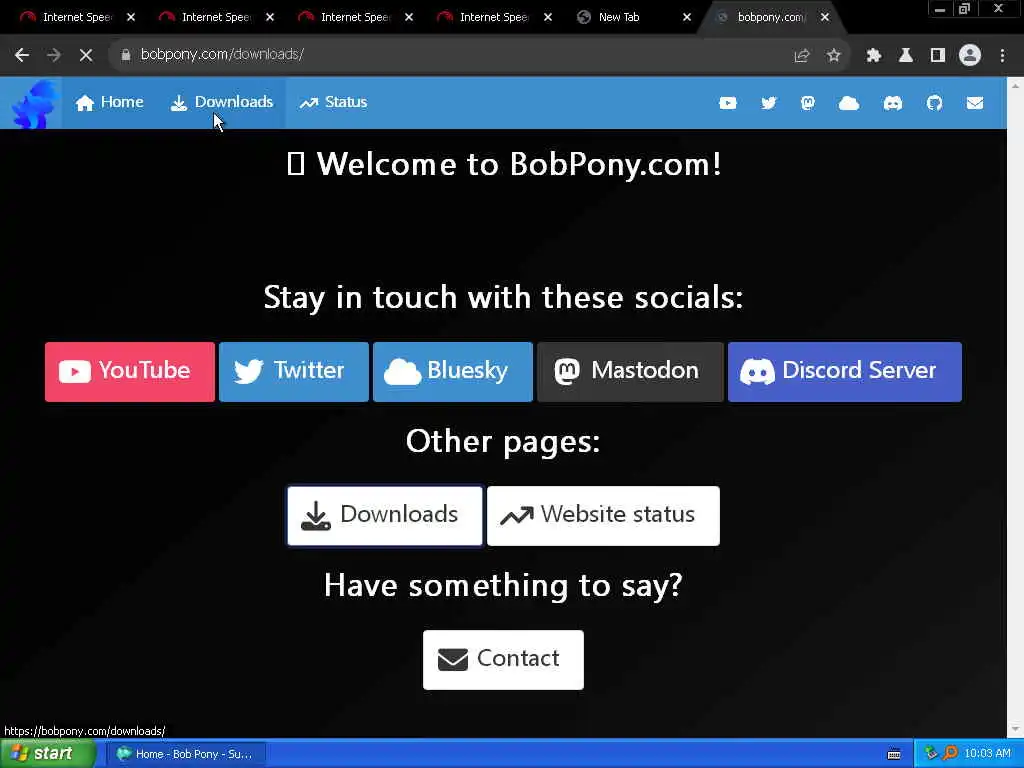Click the tray magnifier icon
Viewport: 1024px width, 768px height.
tap(950, 753)
